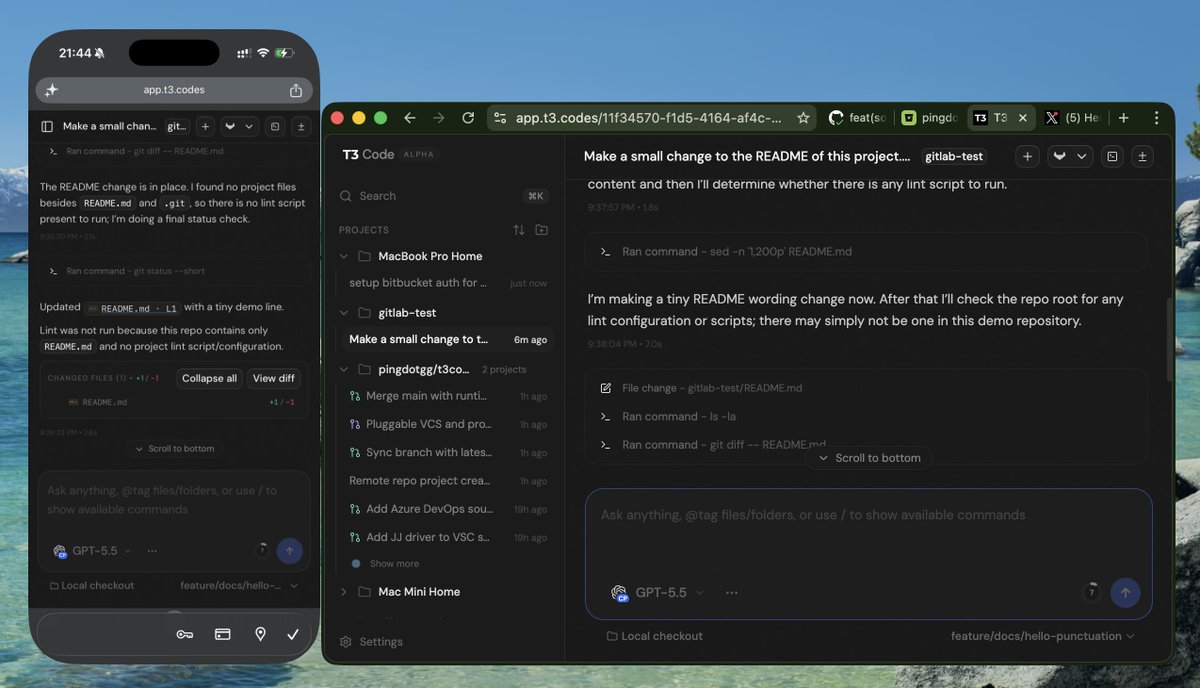Screen dimensions: 1200x688
Task: Open the site info icon in Chrome address bar
Action: click(x=501, y=118)
